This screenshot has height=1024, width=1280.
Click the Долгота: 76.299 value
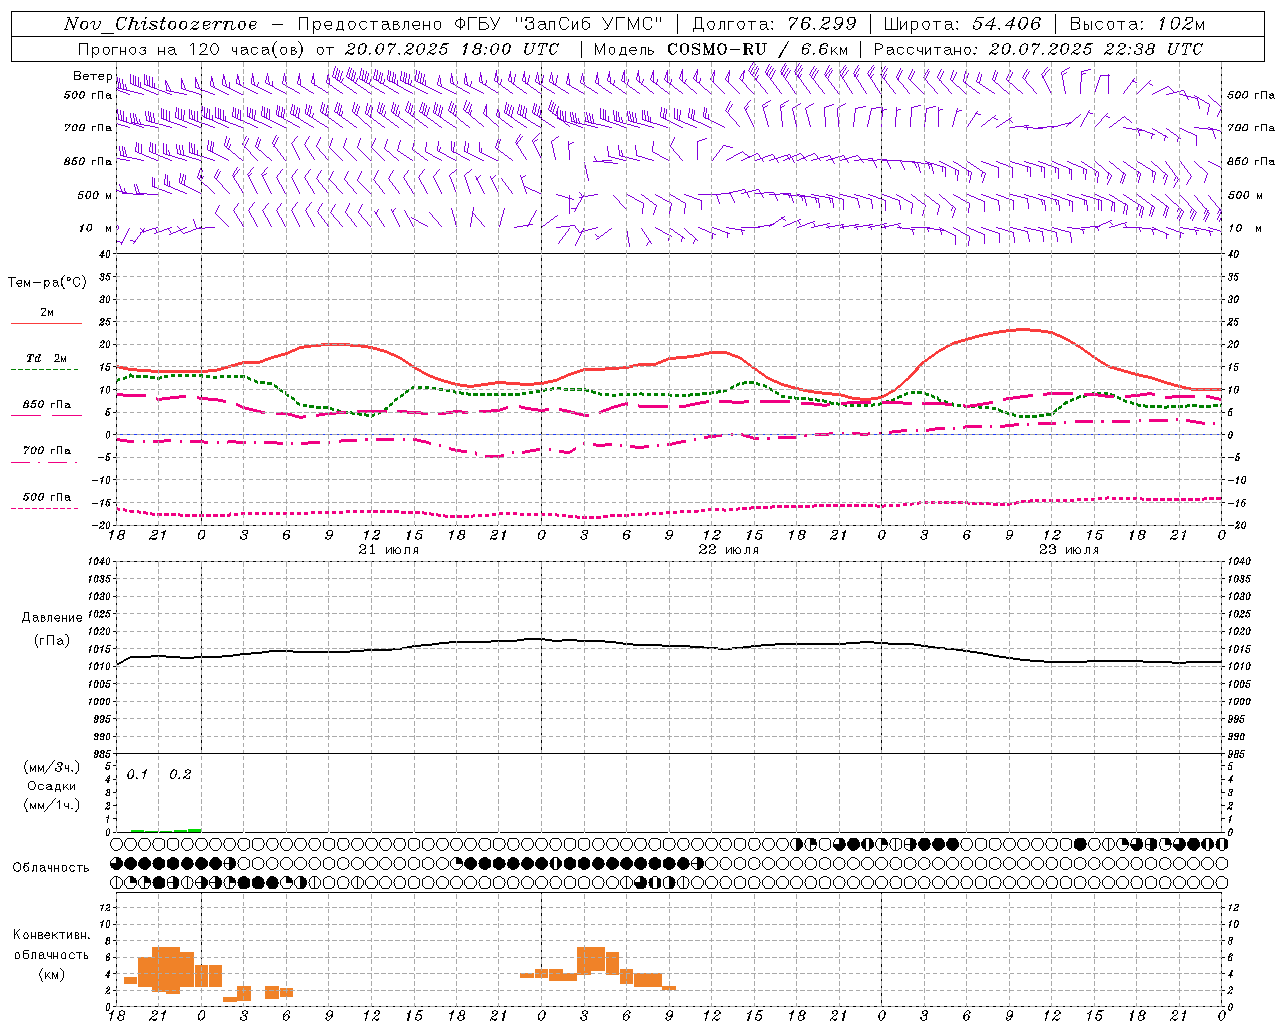point(774,24)
